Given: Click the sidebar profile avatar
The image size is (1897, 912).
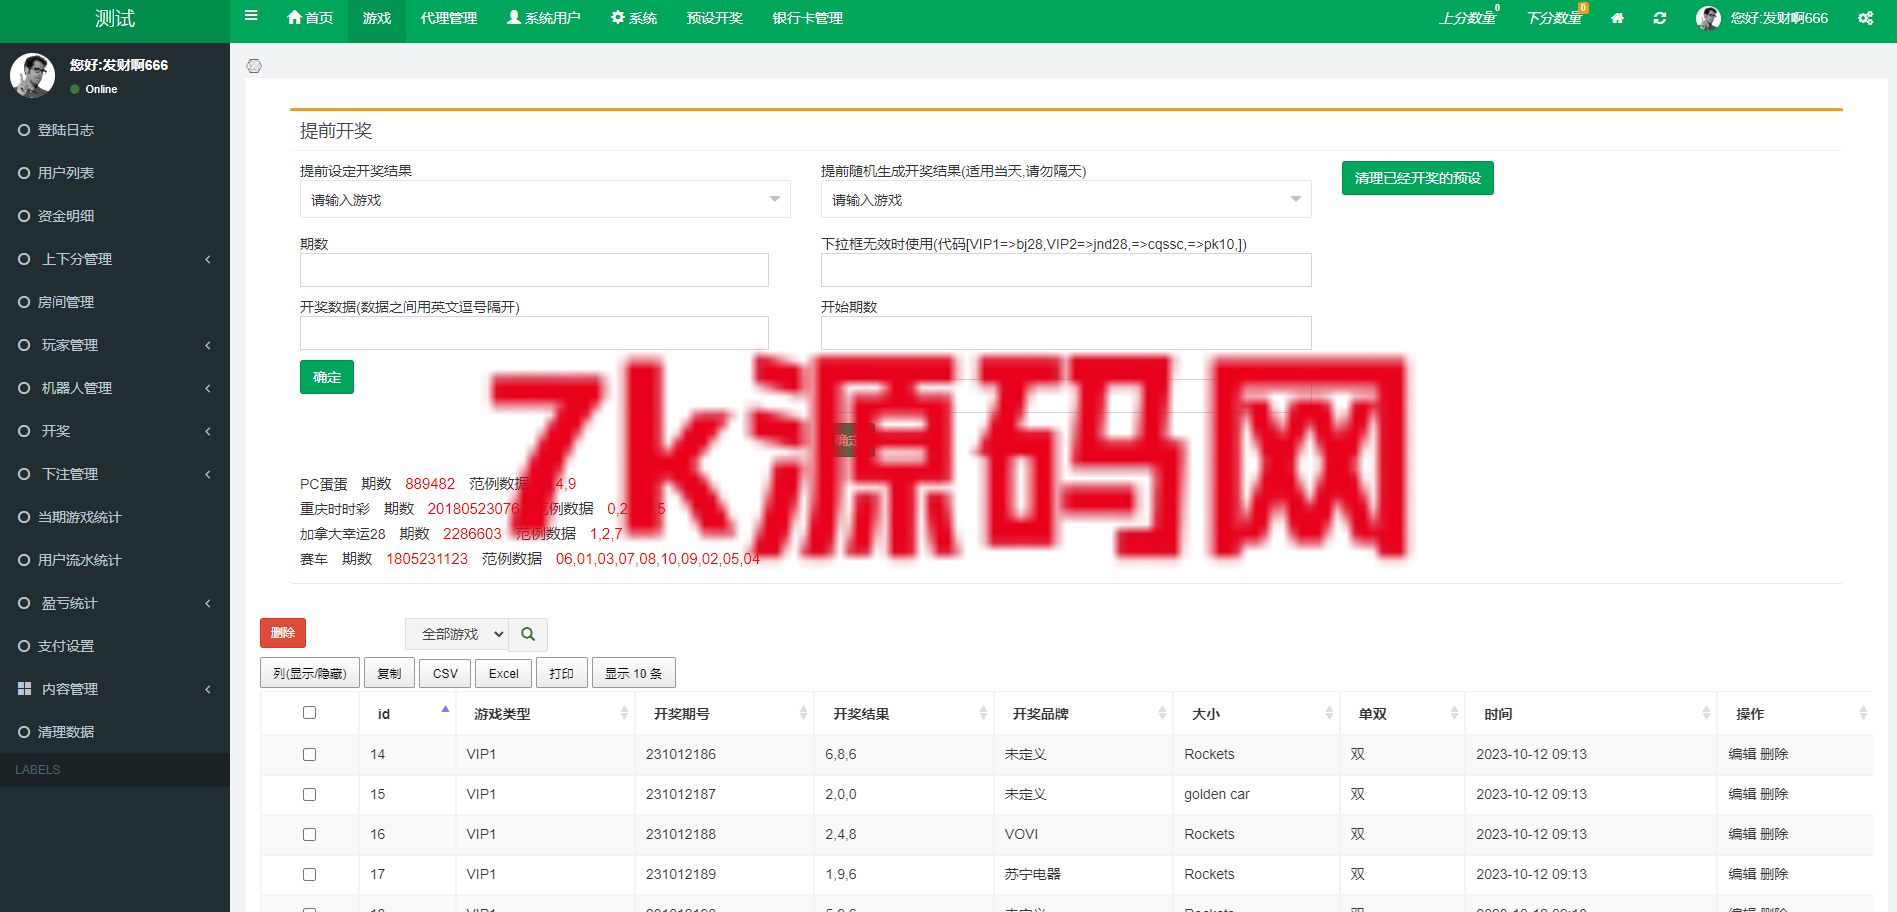Looking at the screenshot, I should [x=33, y=75].
